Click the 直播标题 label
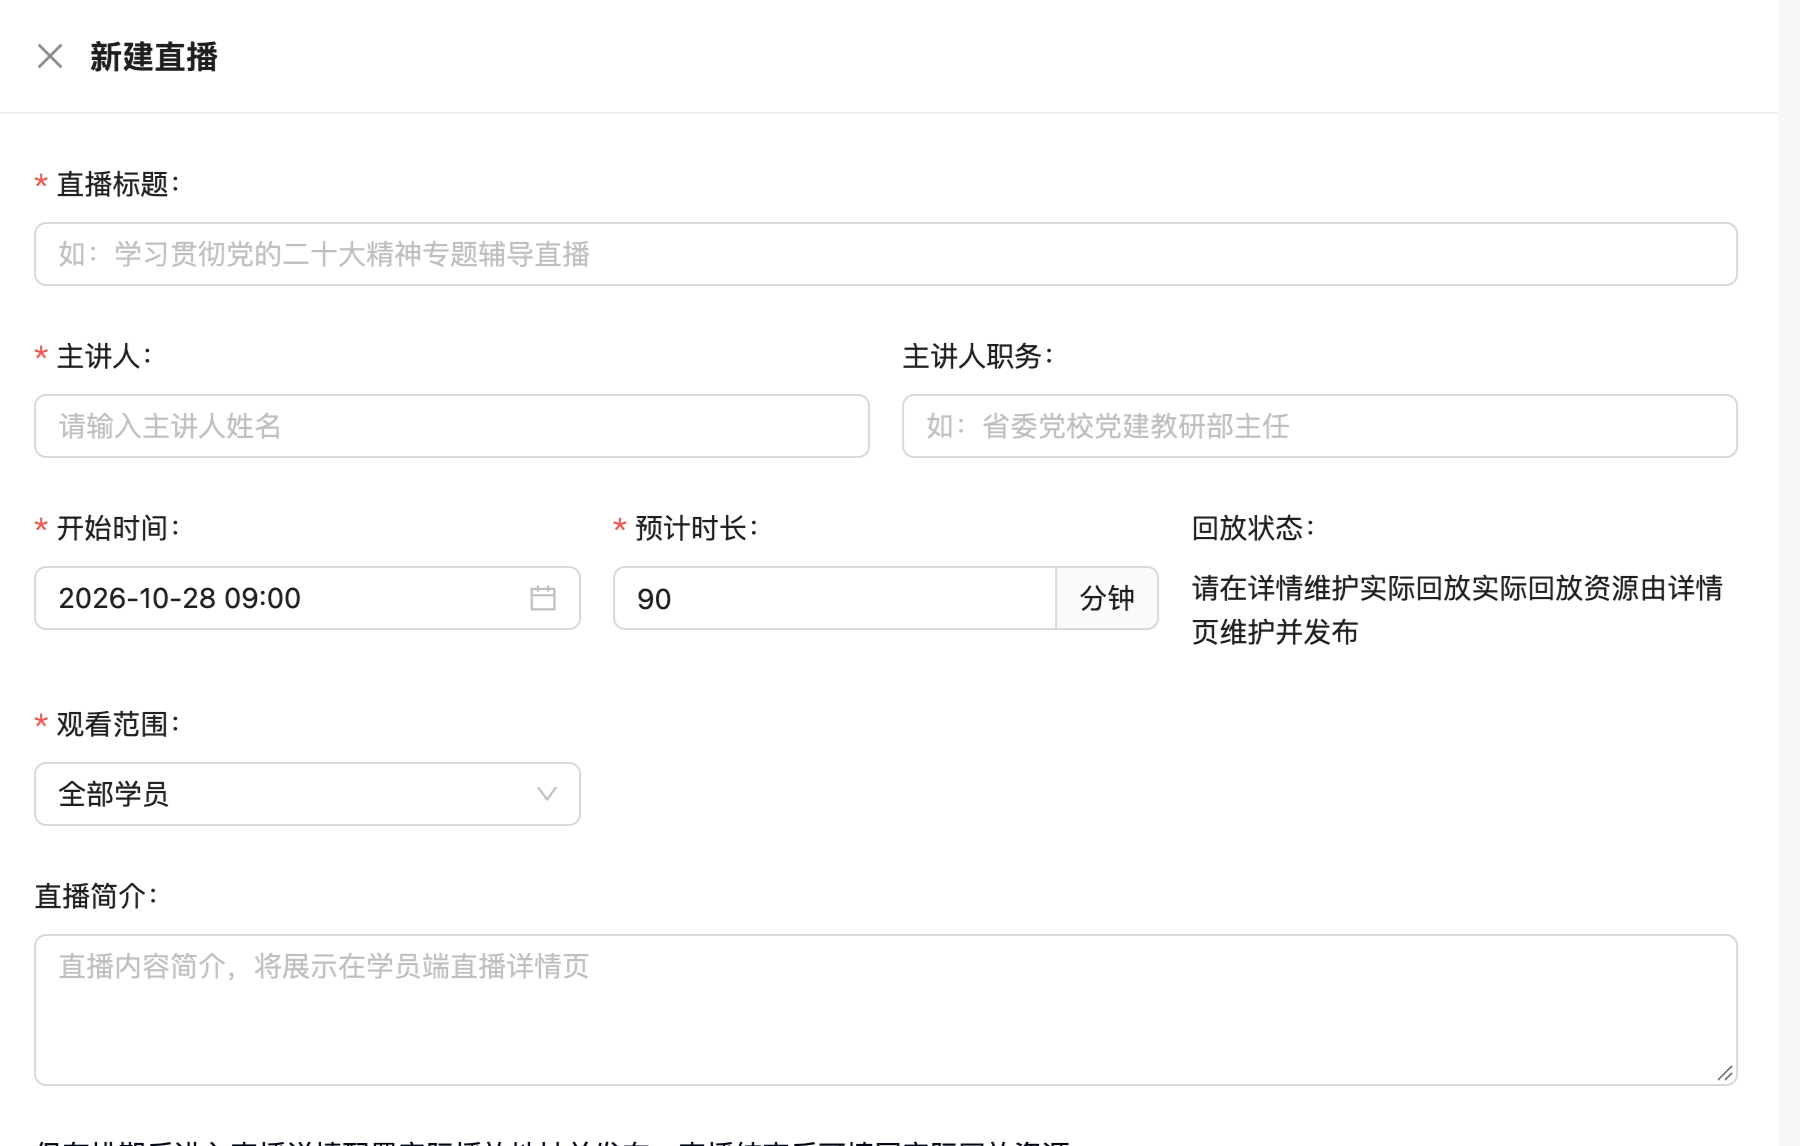 pyautogui.click(x=118, y=184)
